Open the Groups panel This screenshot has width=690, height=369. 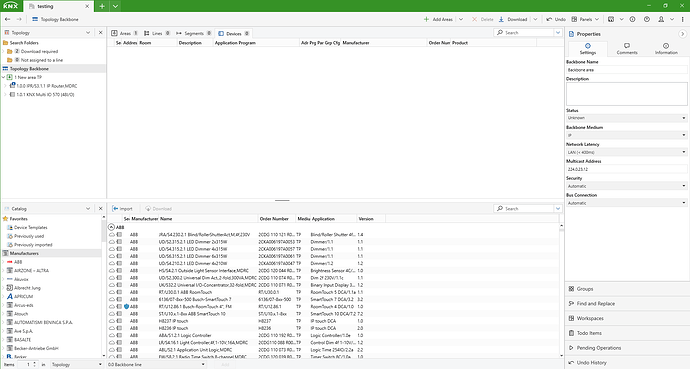pyautogui.click(x=627, y=289)
